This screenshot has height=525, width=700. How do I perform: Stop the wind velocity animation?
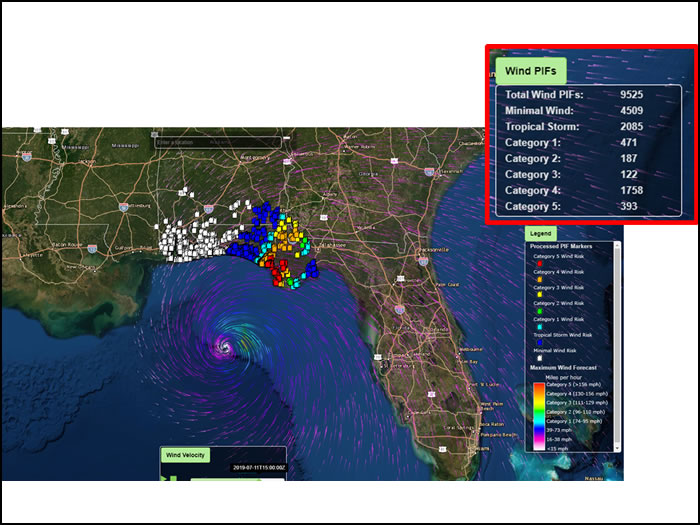click(x=173, y=479)
